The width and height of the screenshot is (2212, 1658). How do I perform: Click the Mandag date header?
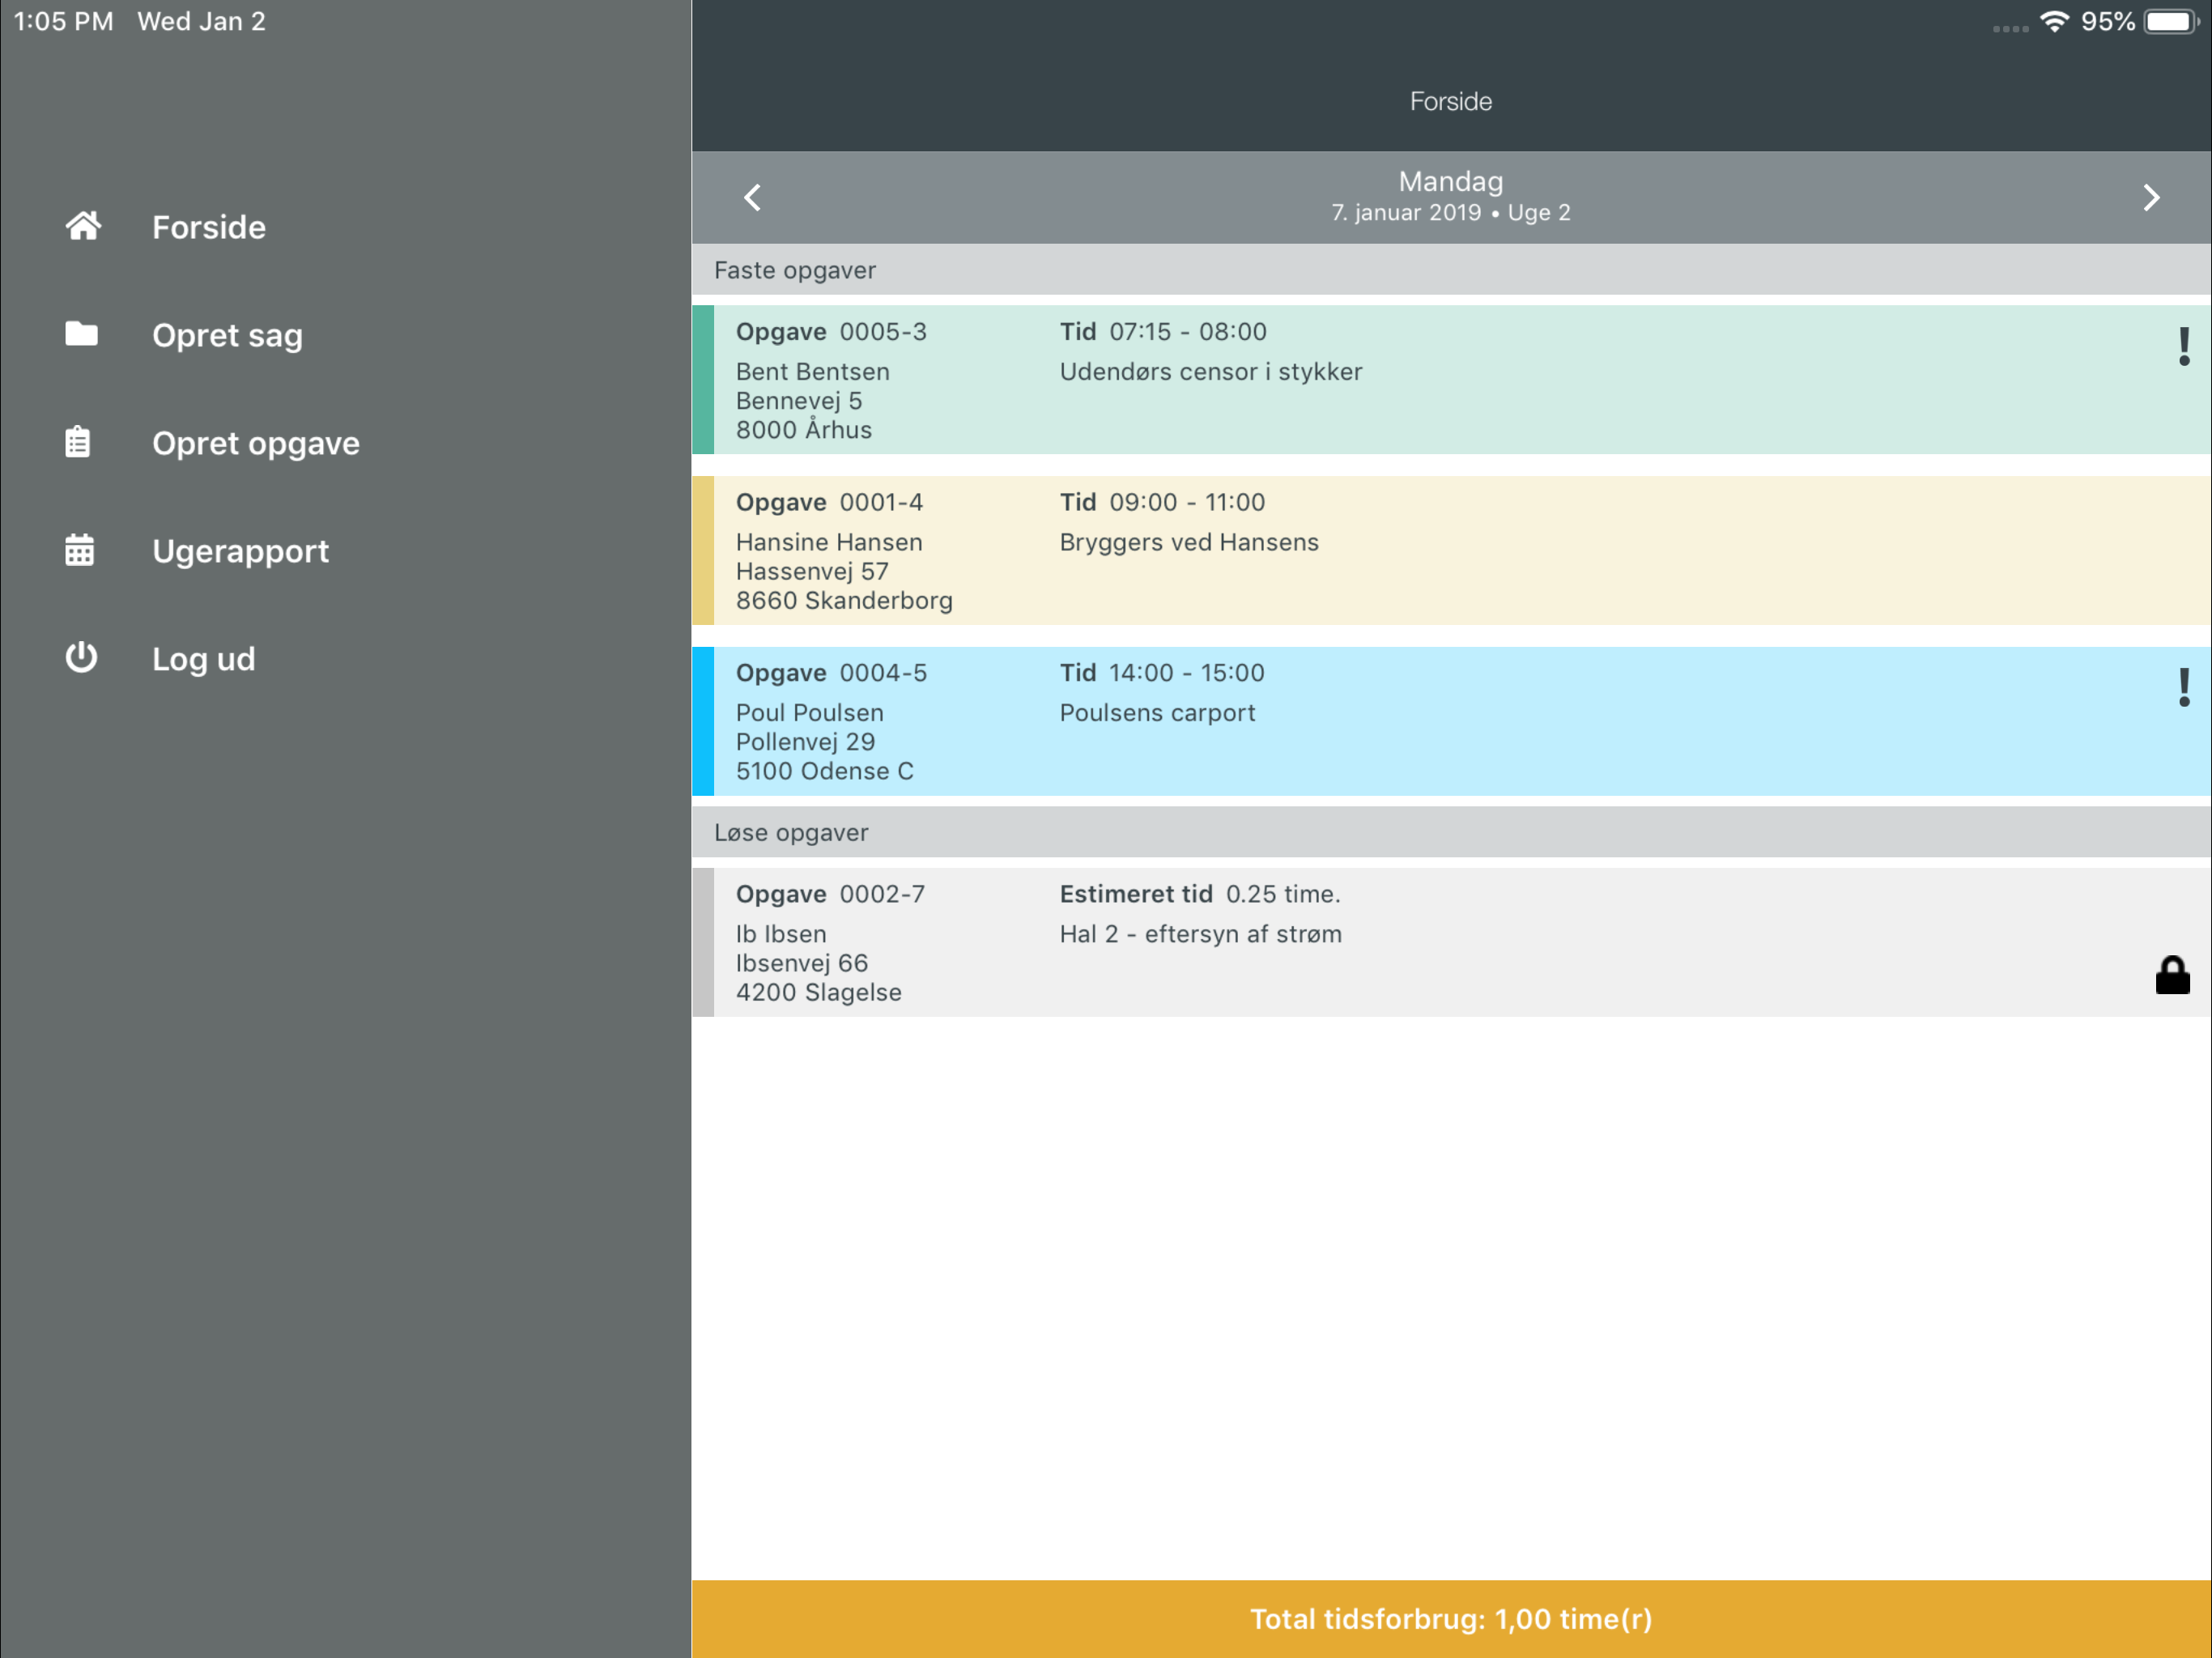coord(1451,181)
